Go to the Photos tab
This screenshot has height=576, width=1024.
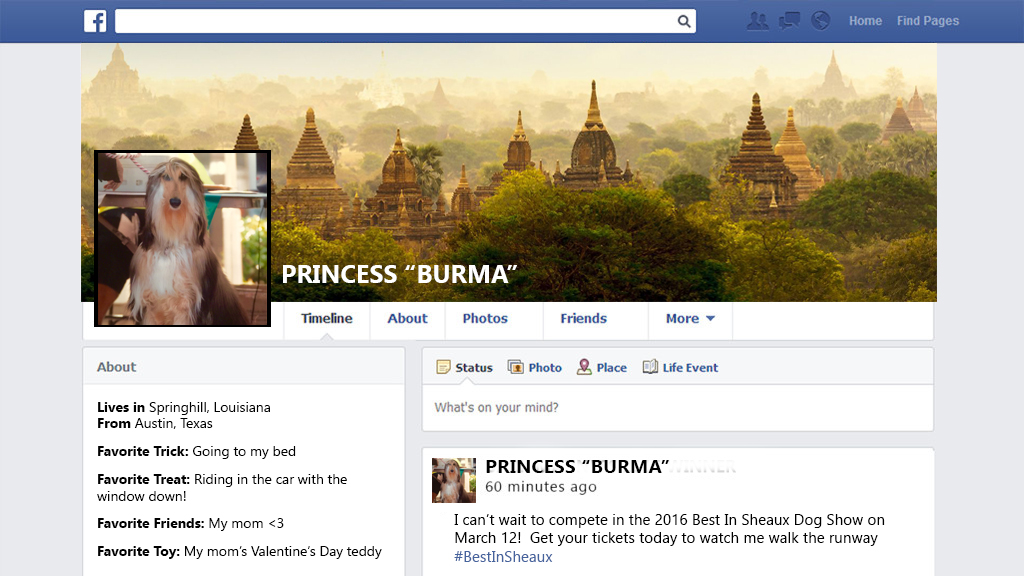point(485,319)
